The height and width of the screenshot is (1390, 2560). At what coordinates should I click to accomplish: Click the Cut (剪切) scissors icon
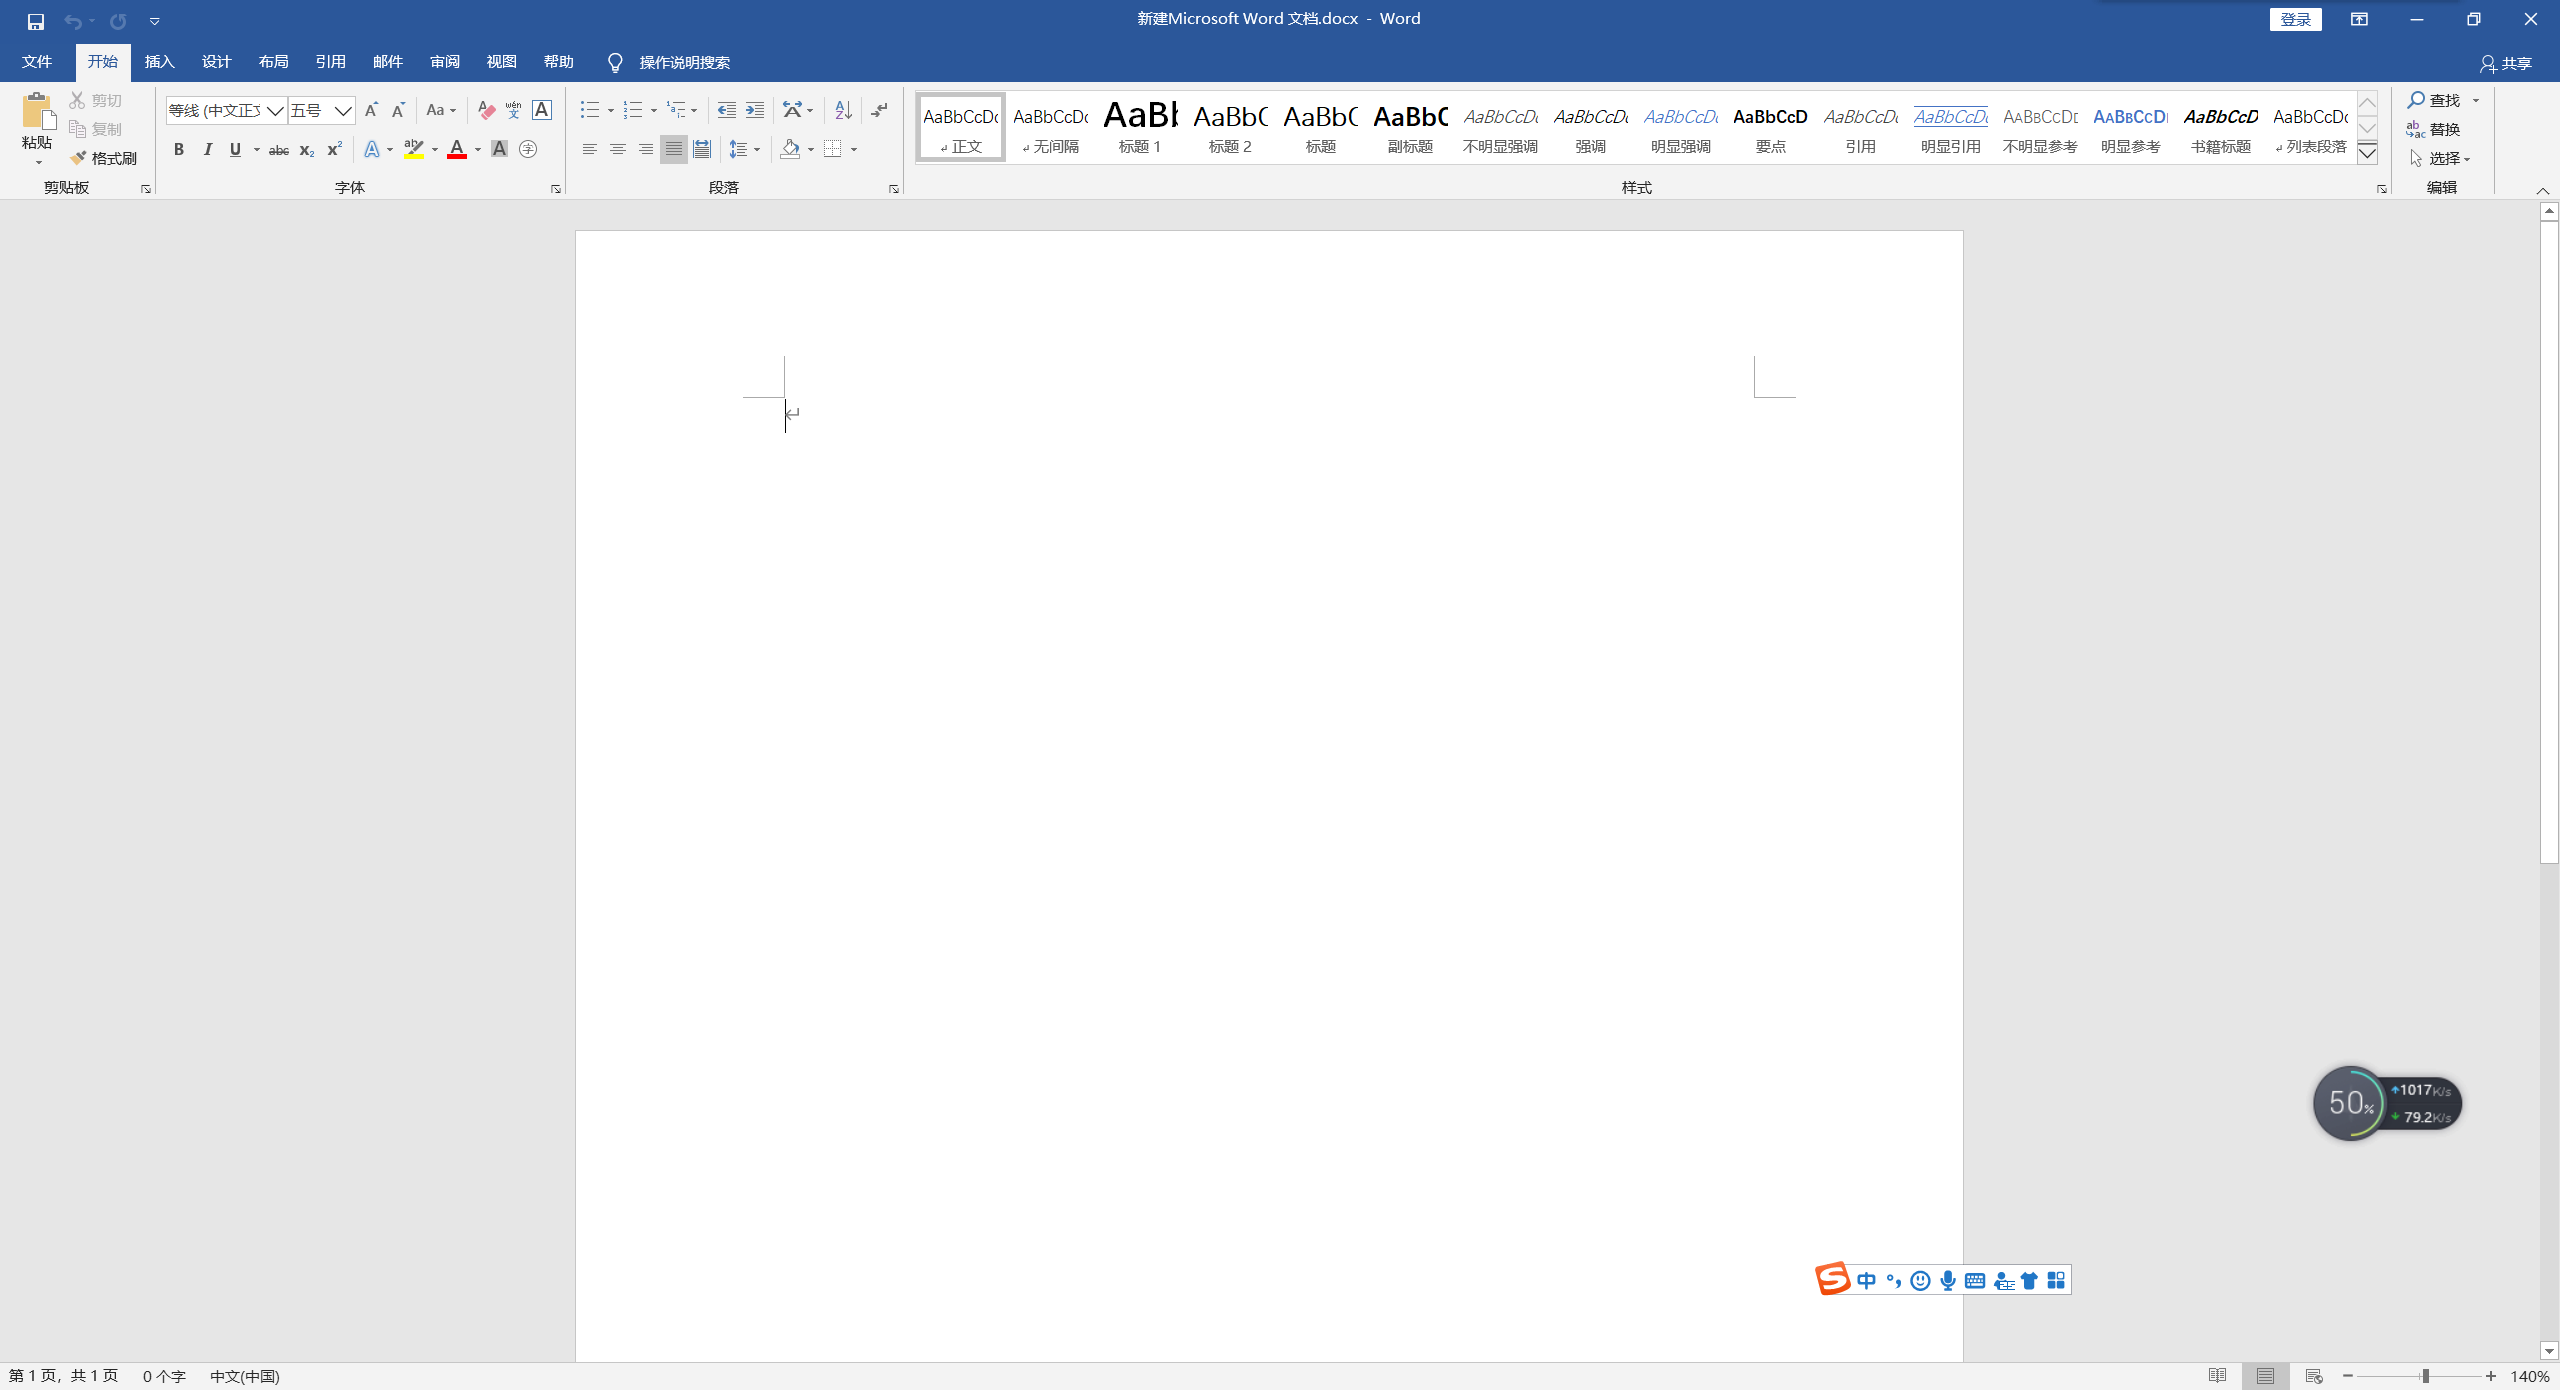point(77,100)
